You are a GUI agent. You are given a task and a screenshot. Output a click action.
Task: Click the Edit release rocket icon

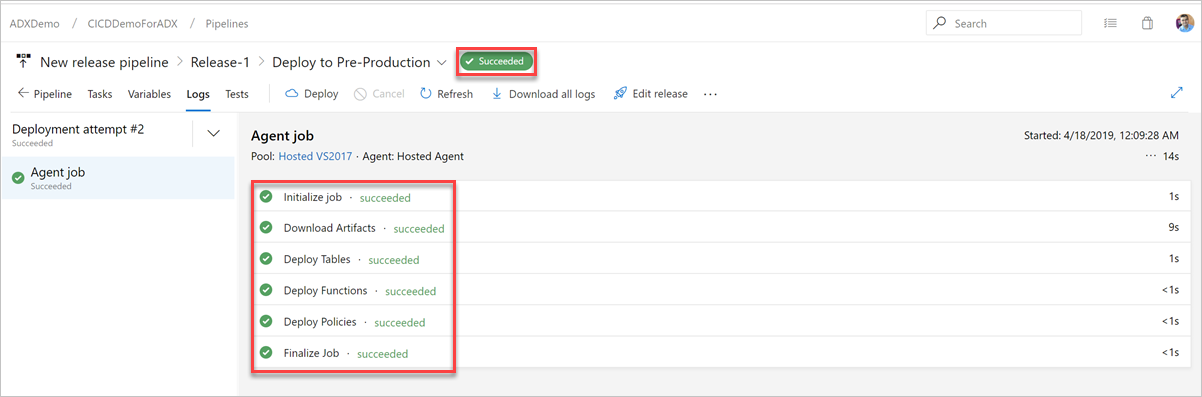pos(620,94)
